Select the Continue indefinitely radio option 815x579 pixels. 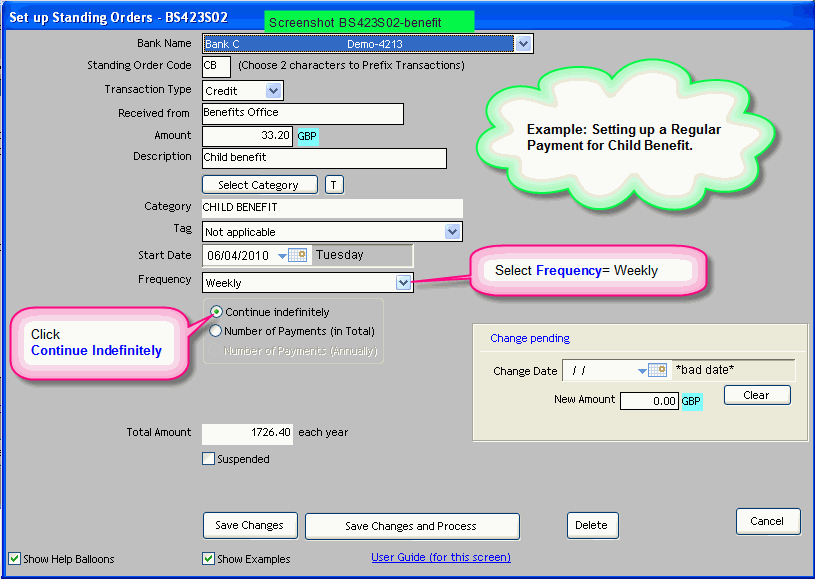coord(215,312)
